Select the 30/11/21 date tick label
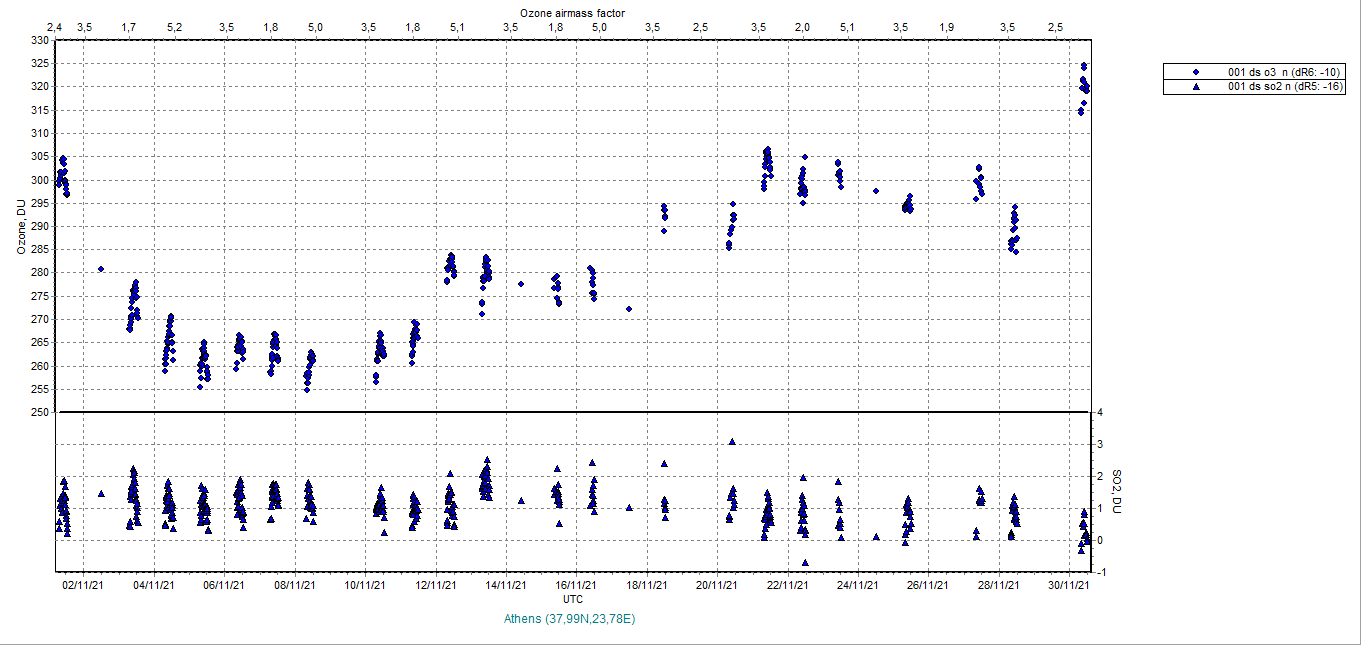The width and height of the screenshot is (1361, 645). click(x=1069, y=586)
